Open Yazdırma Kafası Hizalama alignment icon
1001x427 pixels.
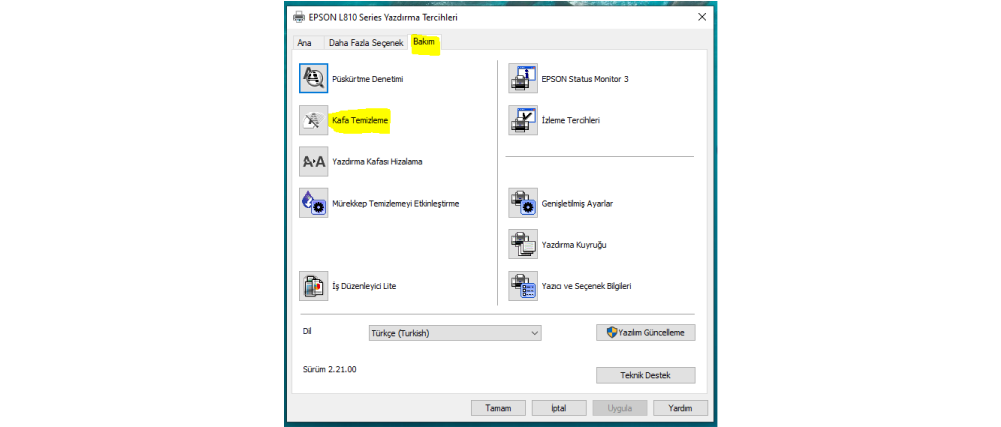(x=314, y=161)
